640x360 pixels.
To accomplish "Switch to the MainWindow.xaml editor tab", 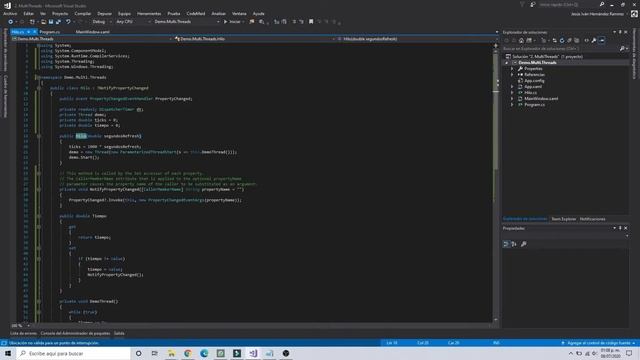I will click(92, 32).
